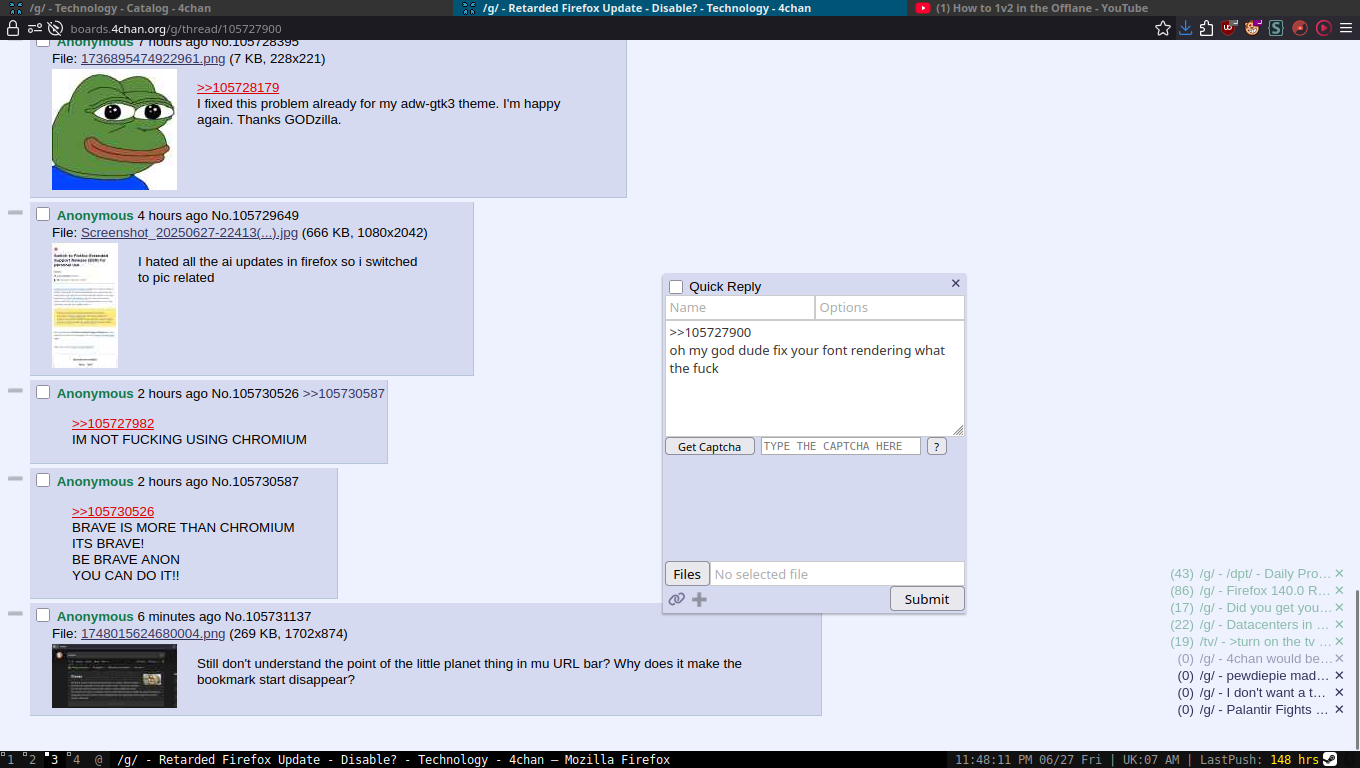Remove 'pewdiepie mad' thread from watcher
Viewport: 1360px width, 768px height.
click(x=1339, y=676)
